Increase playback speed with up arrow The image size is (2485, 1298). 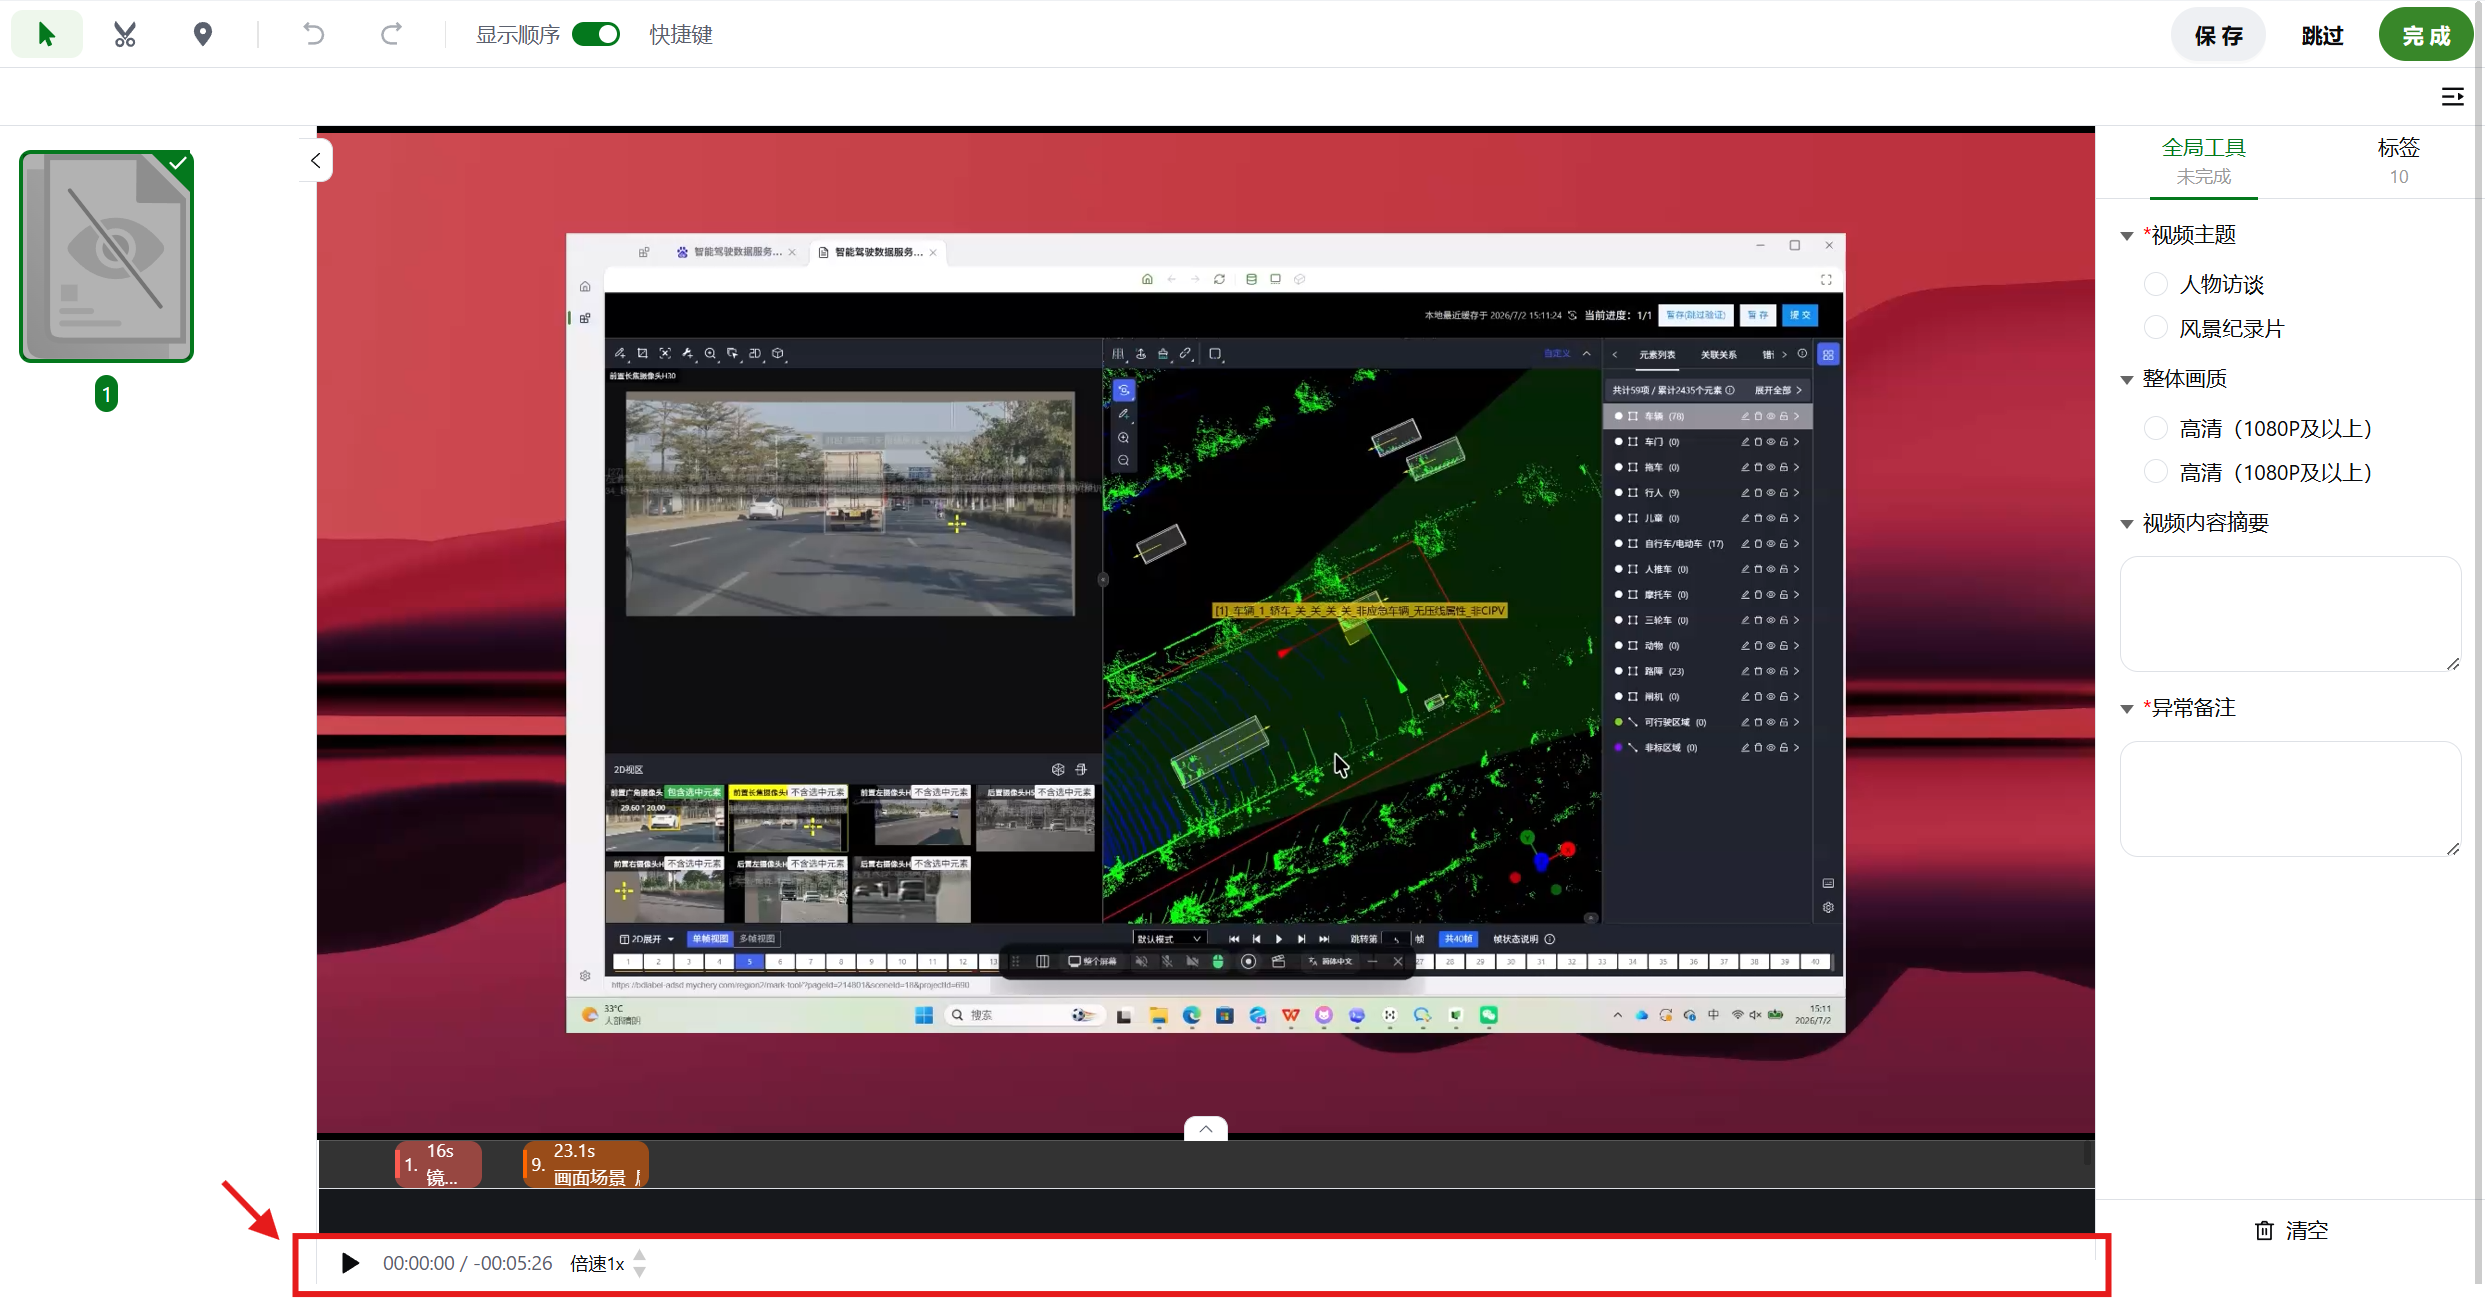640,1256
